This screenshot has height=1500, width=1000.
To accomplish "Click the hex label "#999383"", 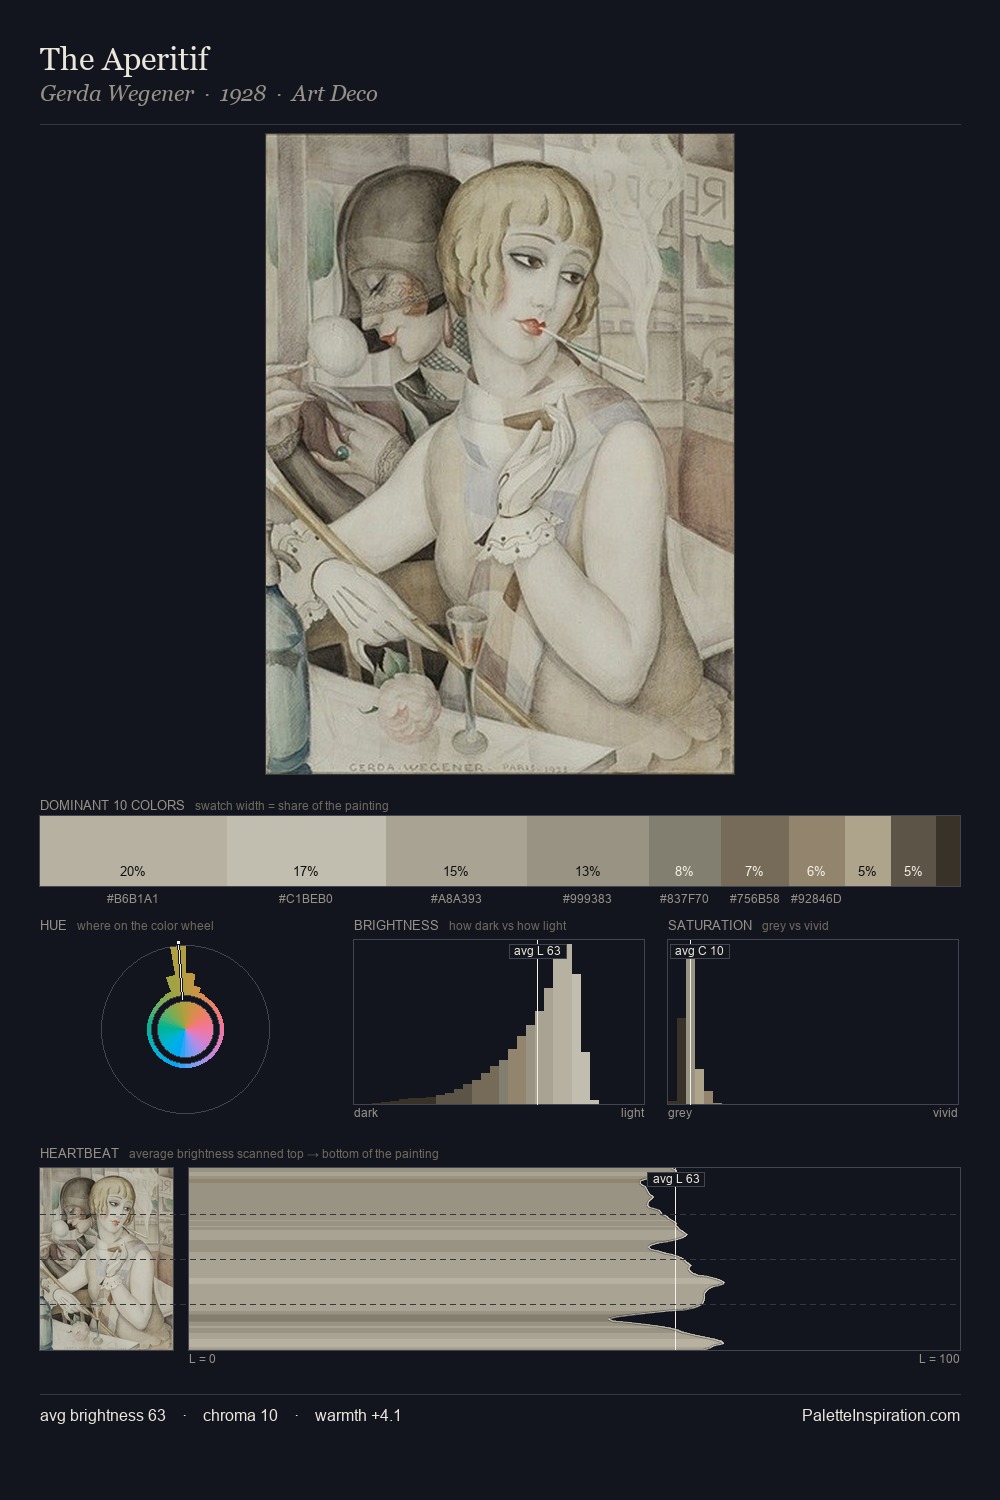I will (x=588, y=898).
